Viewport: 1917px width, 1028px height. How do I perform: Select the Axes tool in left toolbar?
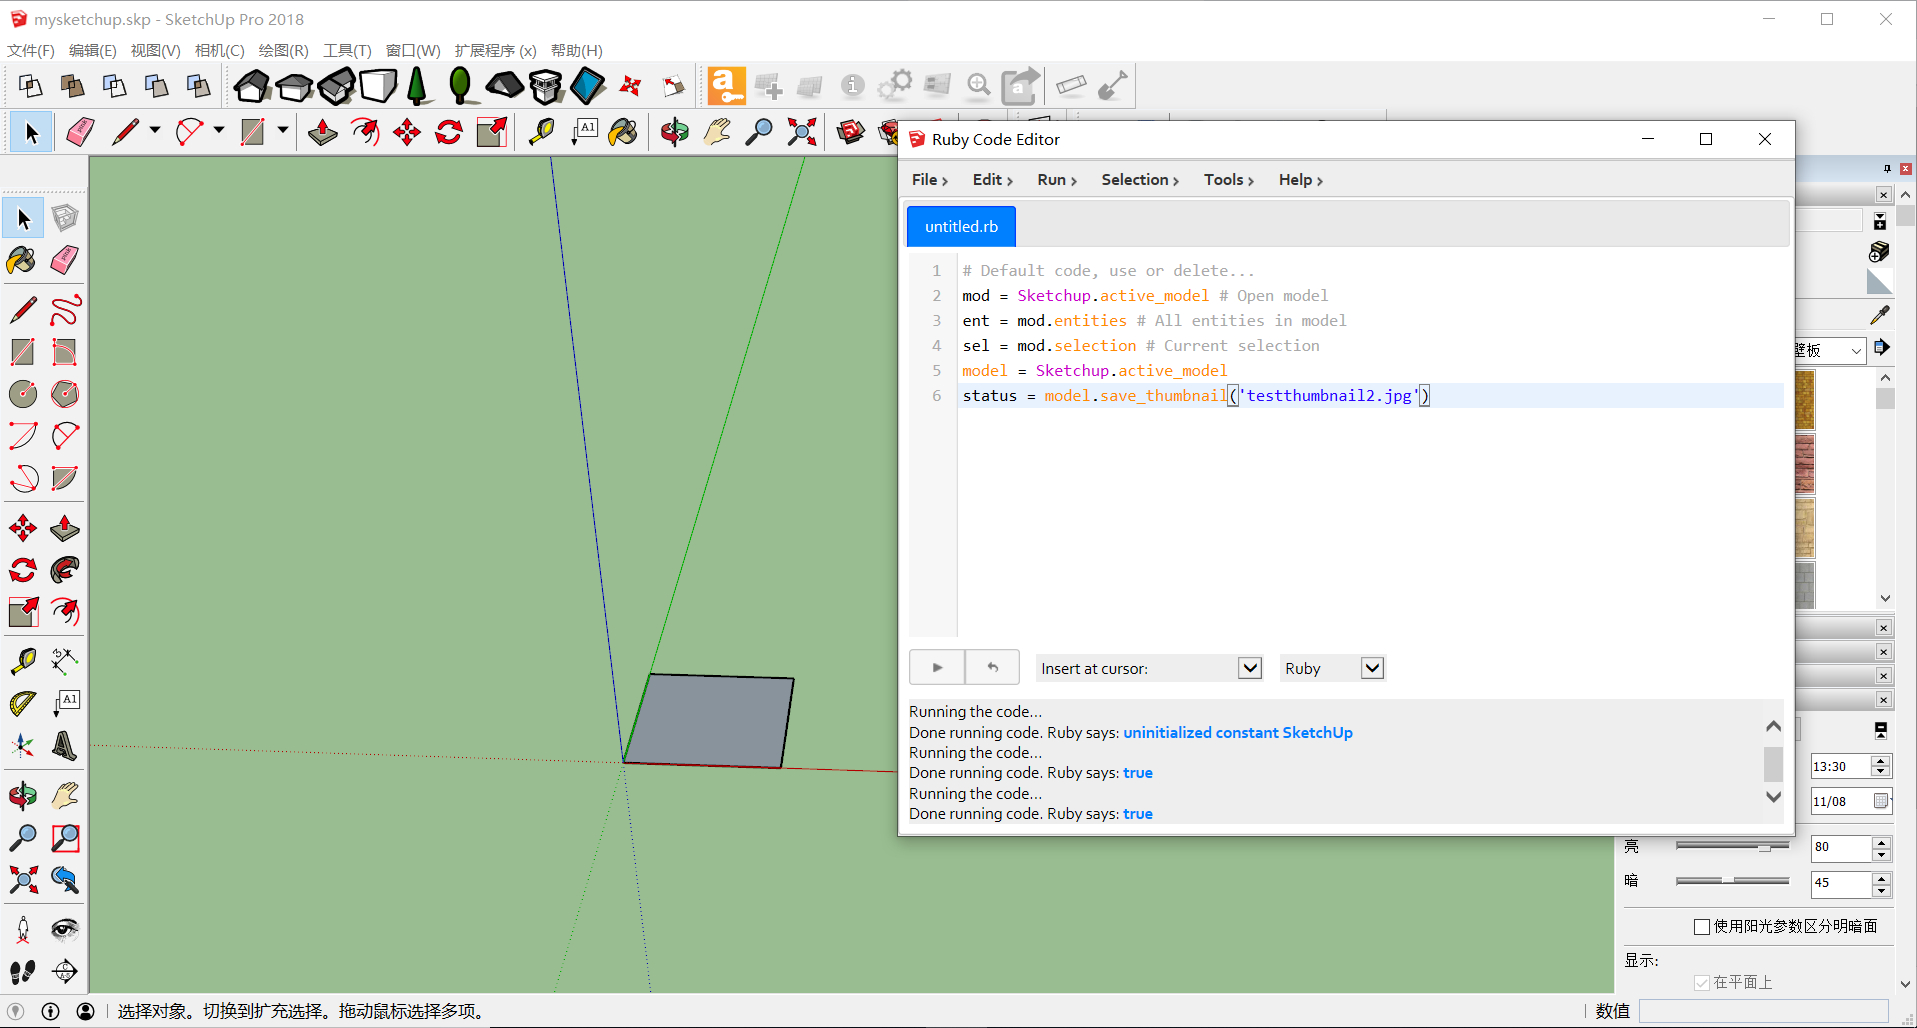point(23,746)
